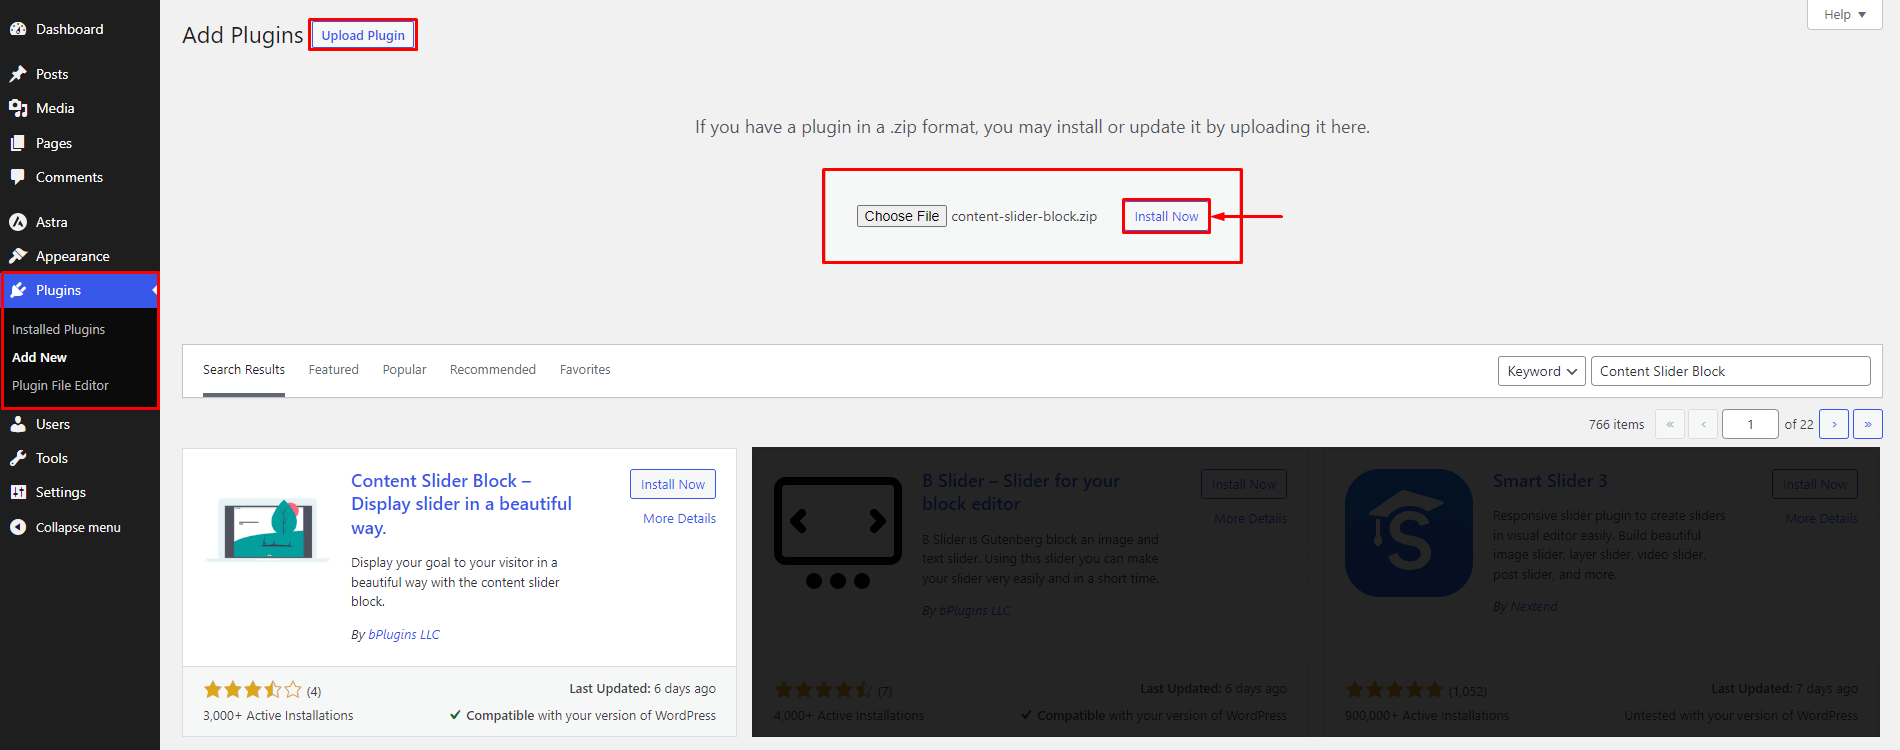Screen dimensions: 1900x750
Task: Go to previous page of results
Action: [x=1704, y=424]
